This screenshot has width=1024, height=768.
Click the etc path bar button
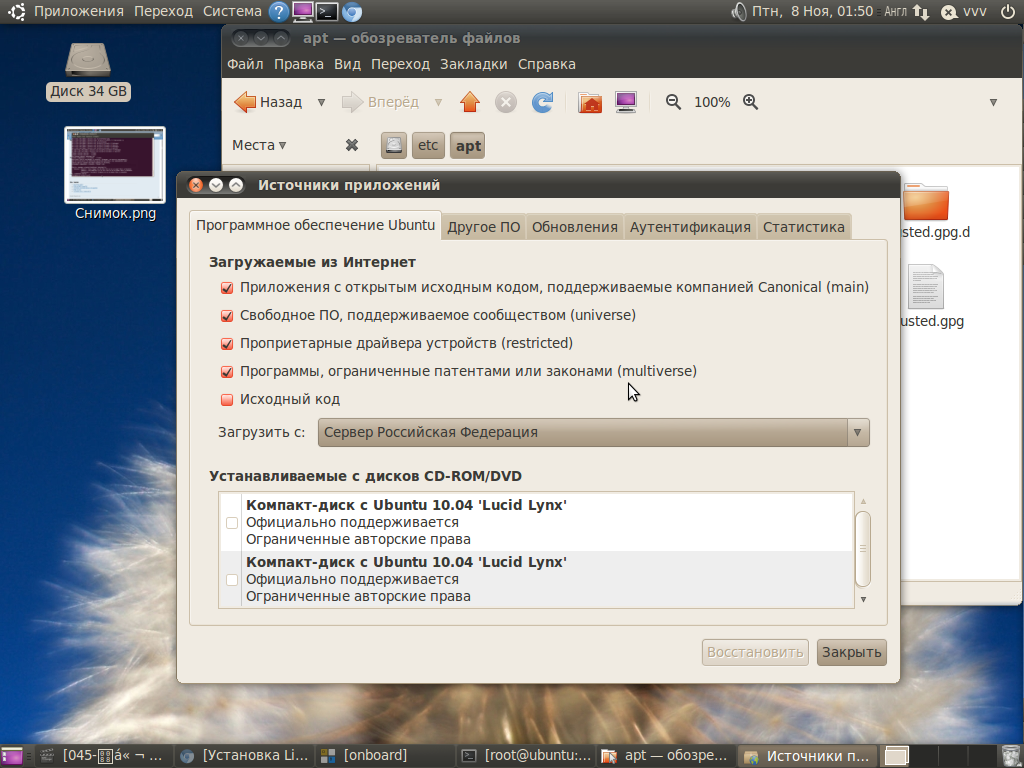pyautogui.click(x=428, y=145)
